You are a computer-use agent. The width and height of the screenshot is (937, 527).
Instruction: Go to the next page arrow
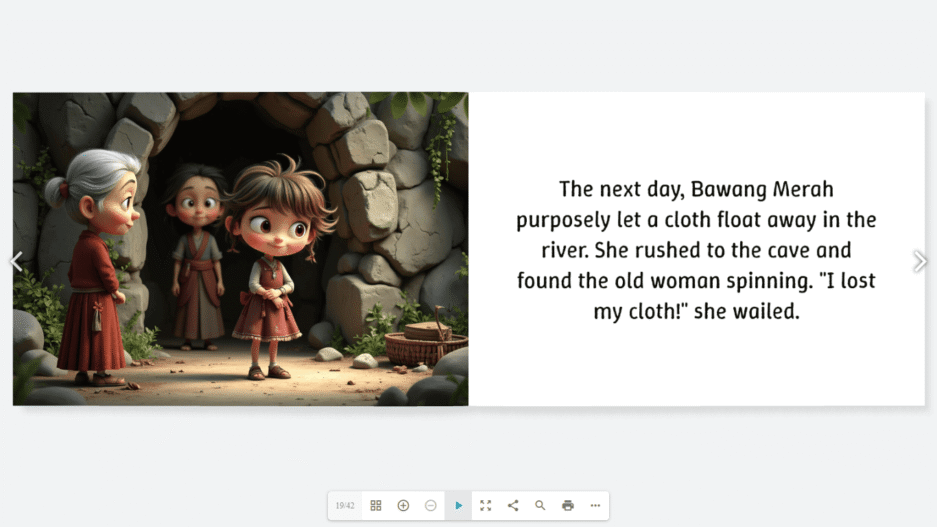tap(920, 261)
